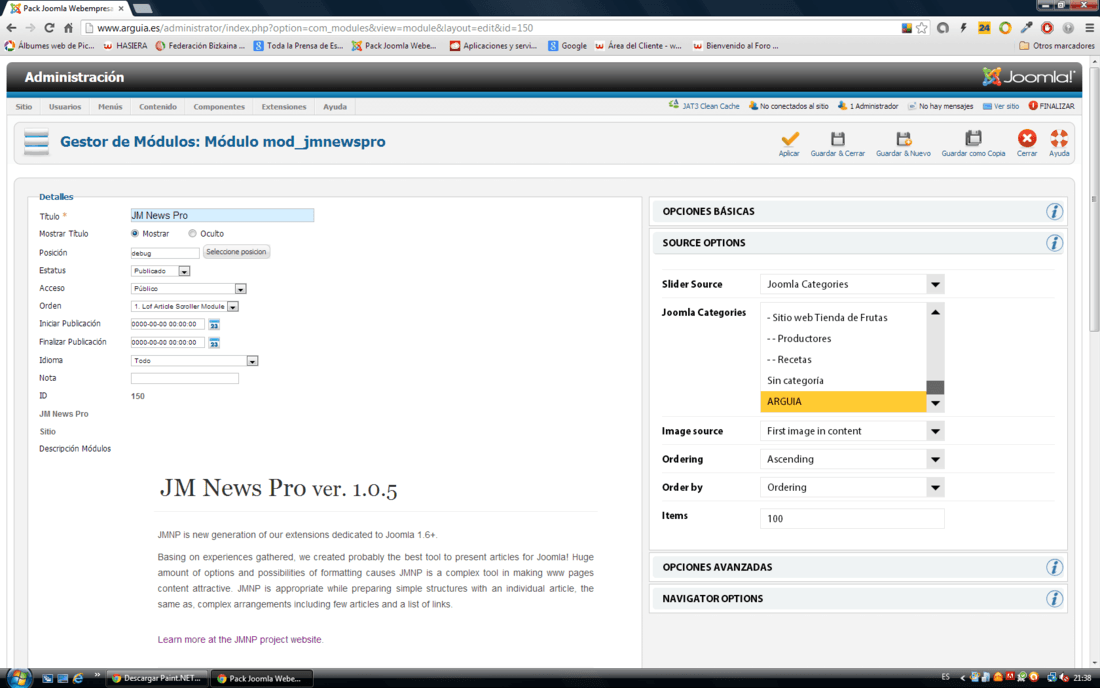
Task: Select Productores in the categories list
Action: (x=843, y=339)
